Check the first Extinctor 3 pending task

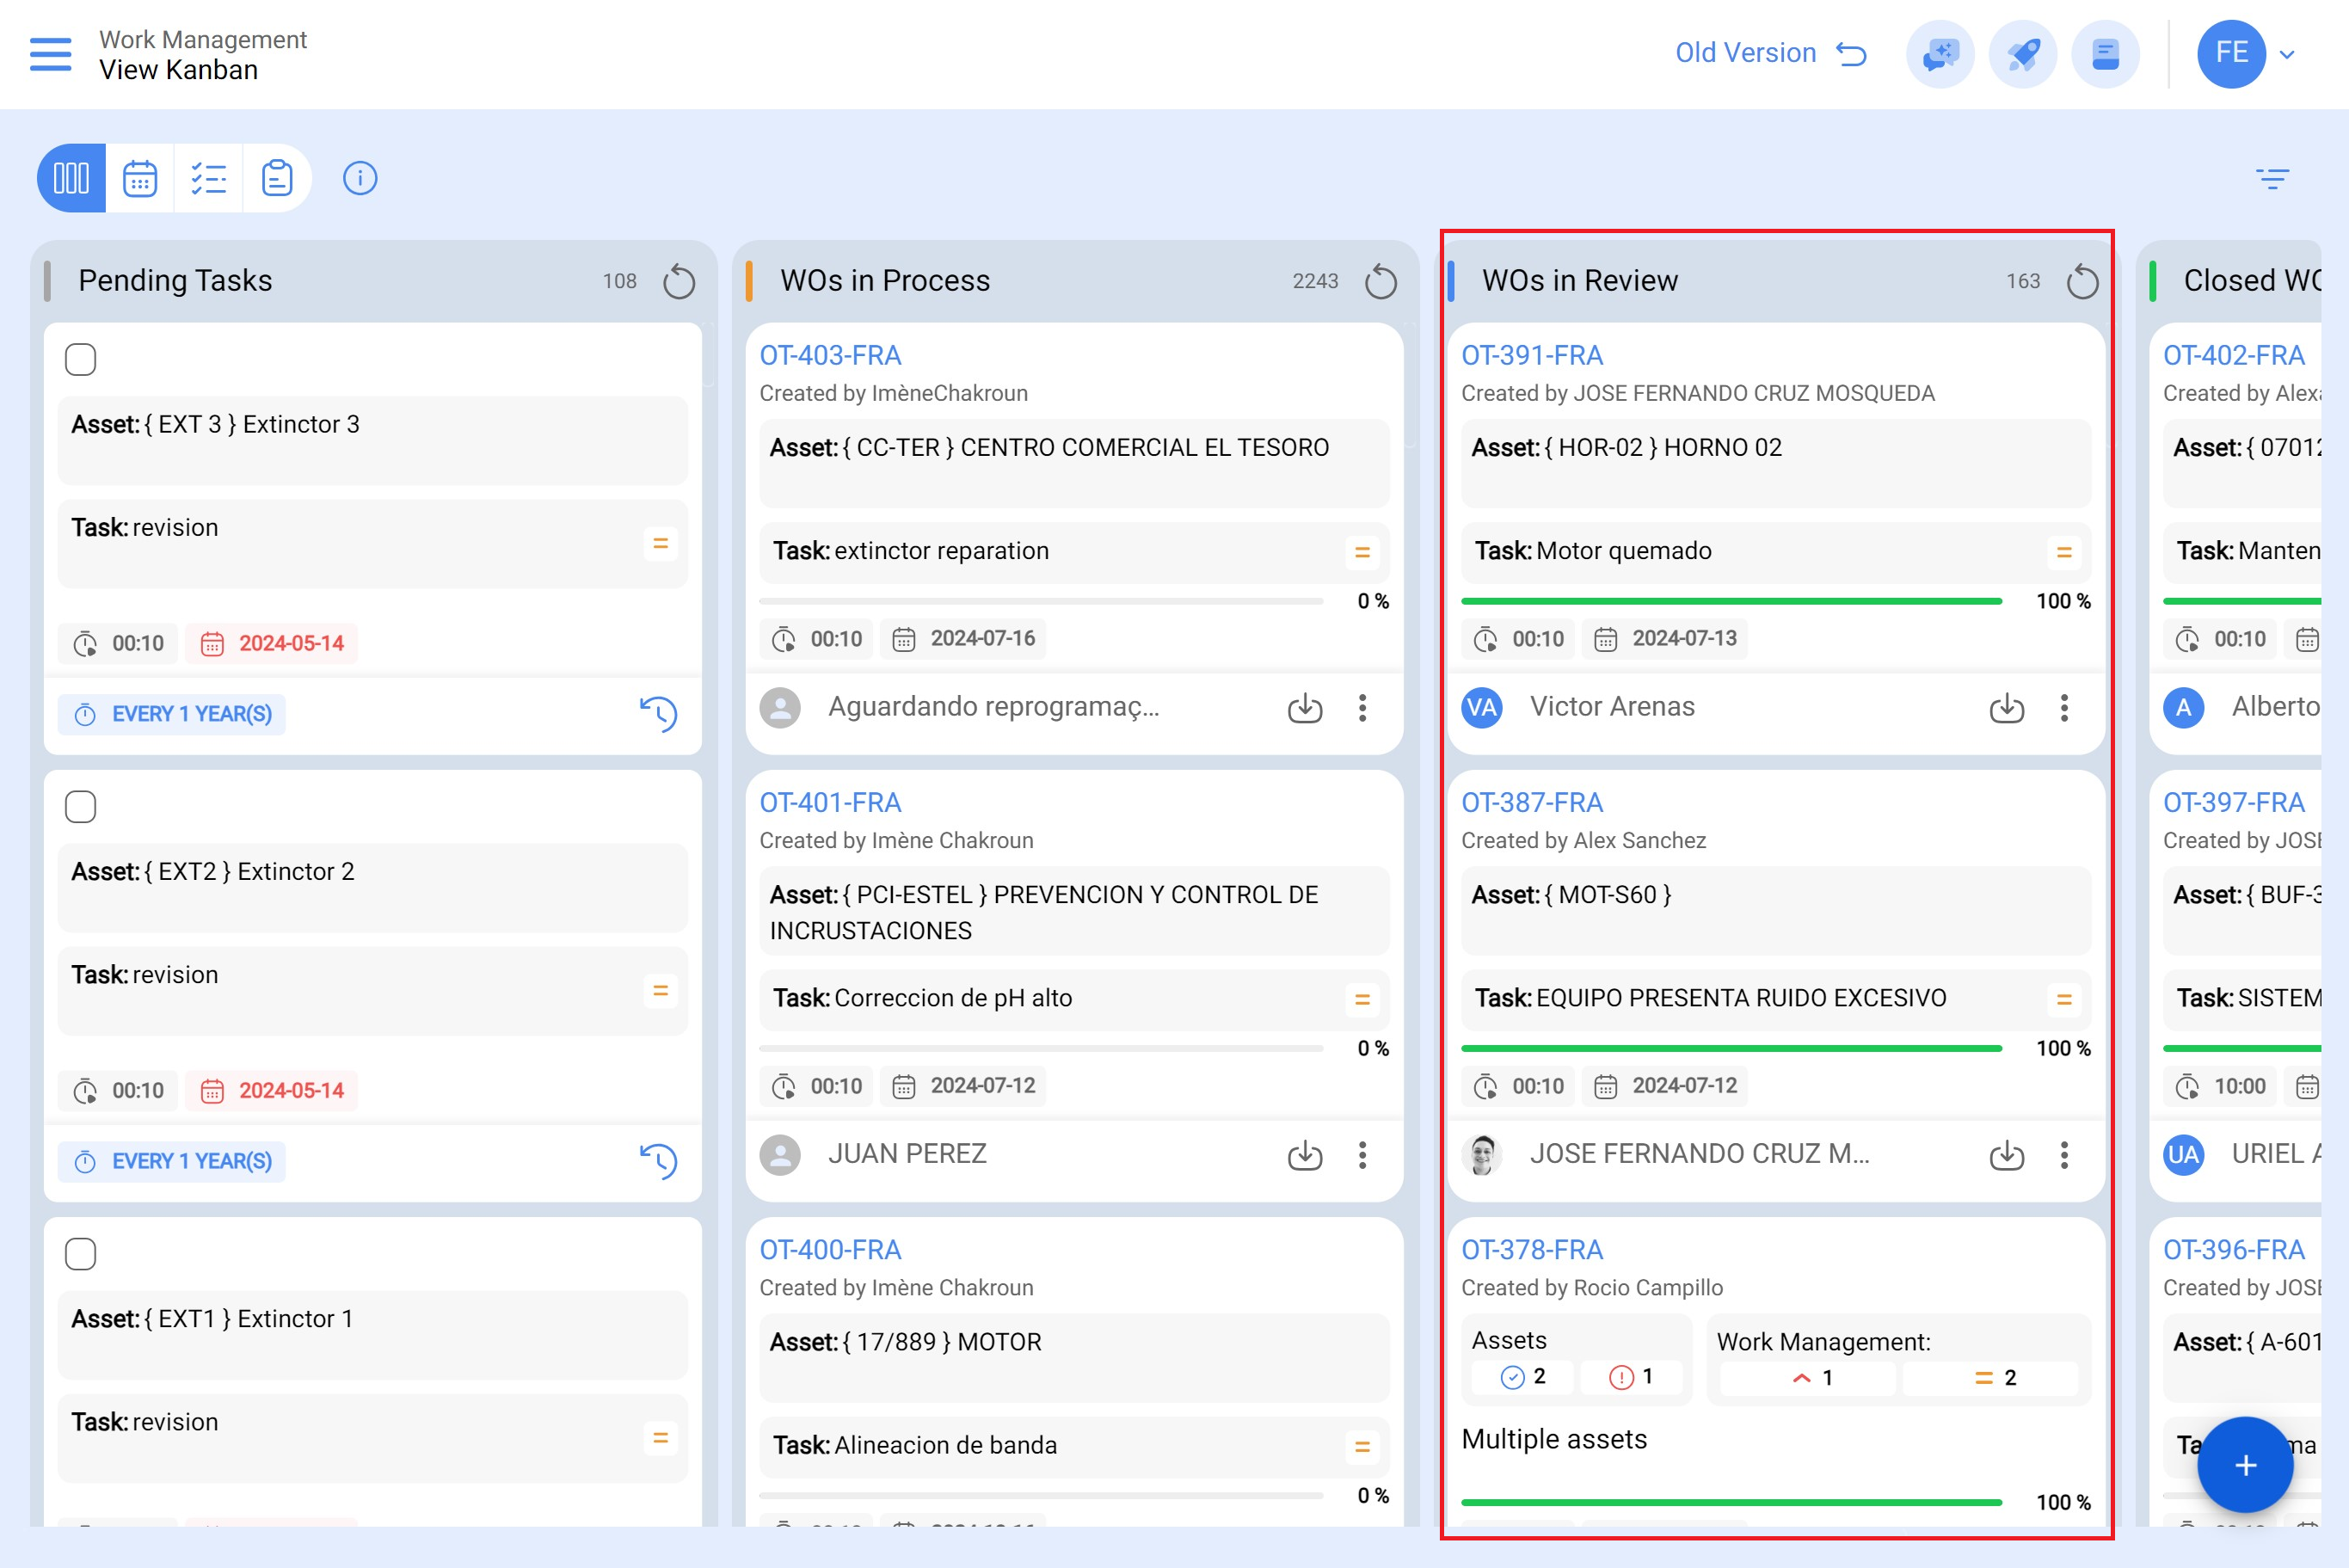81,359
